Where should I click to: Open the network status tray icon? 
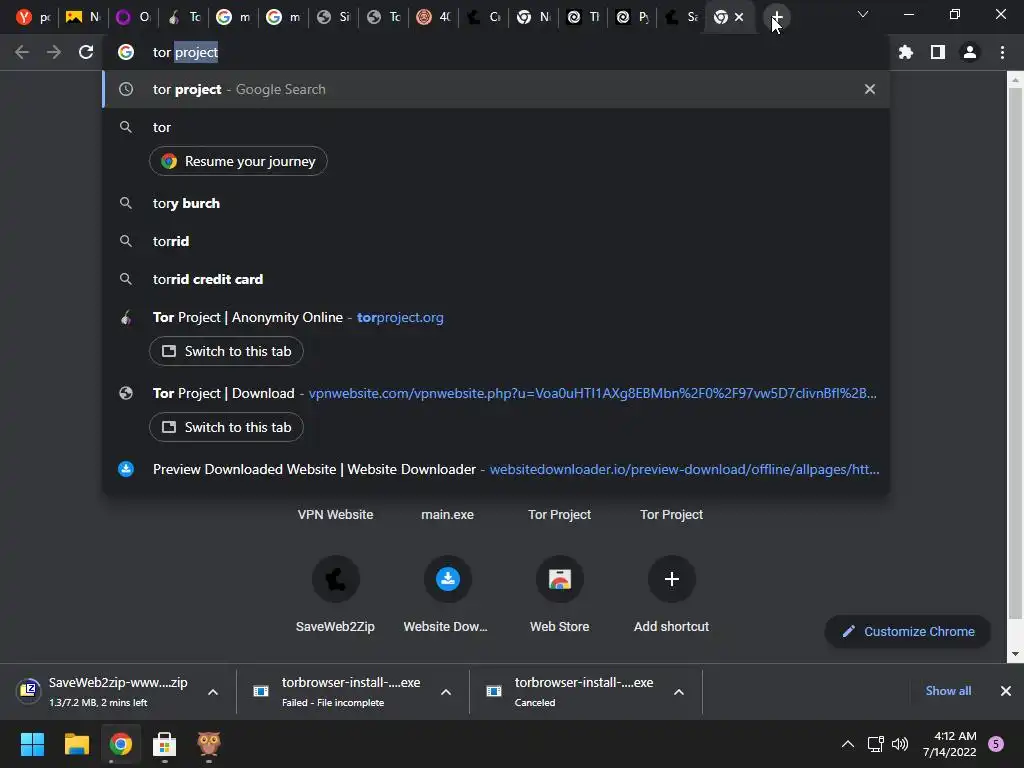click(x=875, y=744)
